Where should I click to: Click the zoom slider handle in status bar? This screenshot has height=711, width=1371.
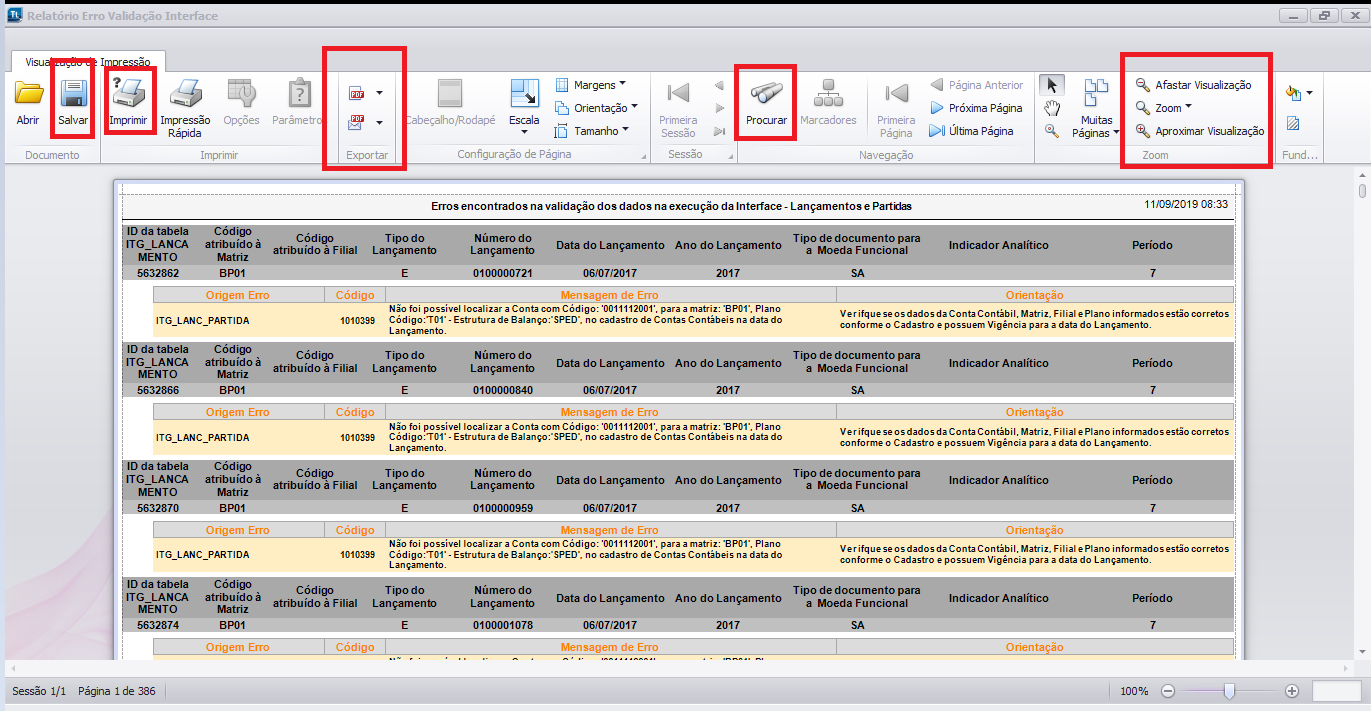pyautogui.click(x=1229, y=691)
